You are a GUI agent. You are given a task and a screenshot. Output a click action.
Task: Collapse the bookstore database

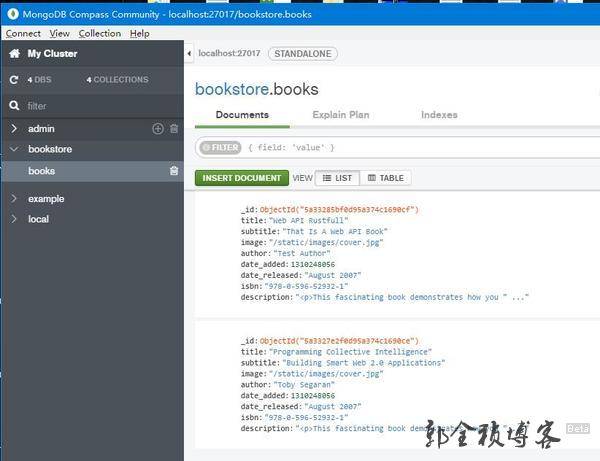[x=14, y=149]
